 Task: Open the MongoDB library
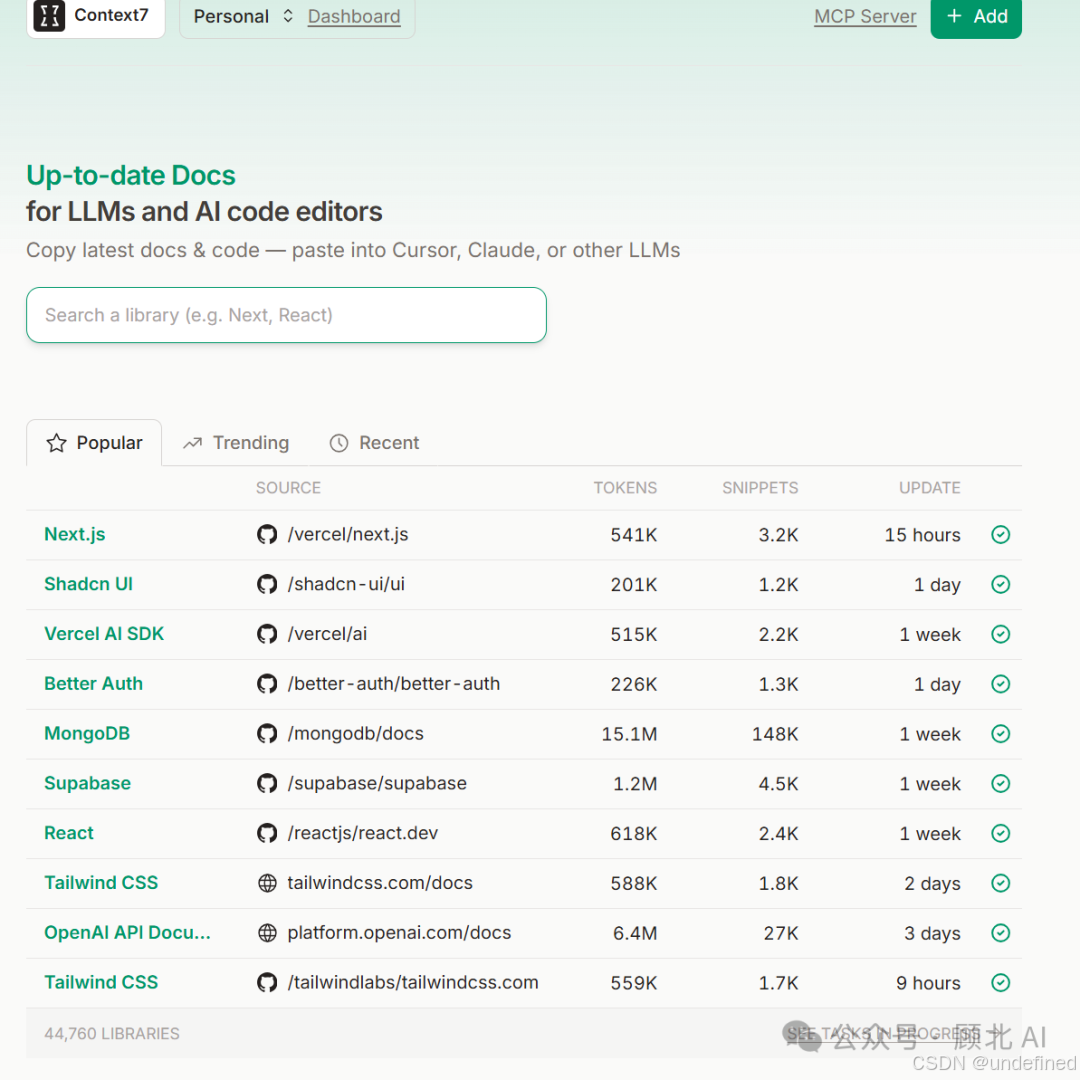tap(87, 733)
